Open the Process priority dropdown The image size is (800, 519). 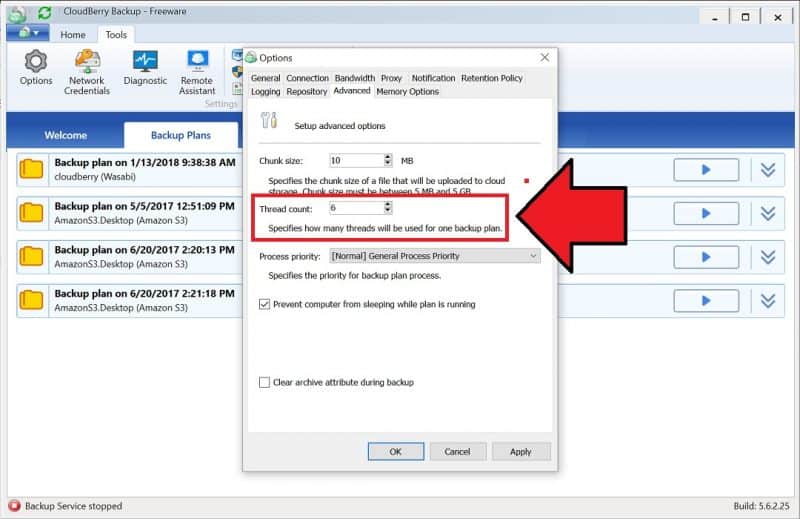coord(435,256)
